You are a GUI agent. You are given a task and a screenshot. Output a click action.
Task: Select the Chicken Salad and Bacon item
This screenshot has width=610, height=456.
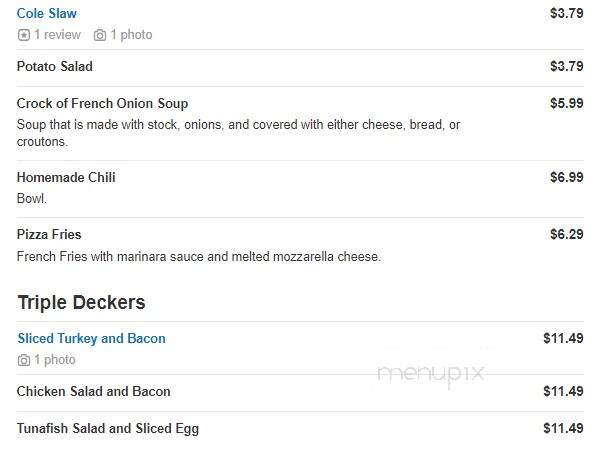click(x=94, y=391)
